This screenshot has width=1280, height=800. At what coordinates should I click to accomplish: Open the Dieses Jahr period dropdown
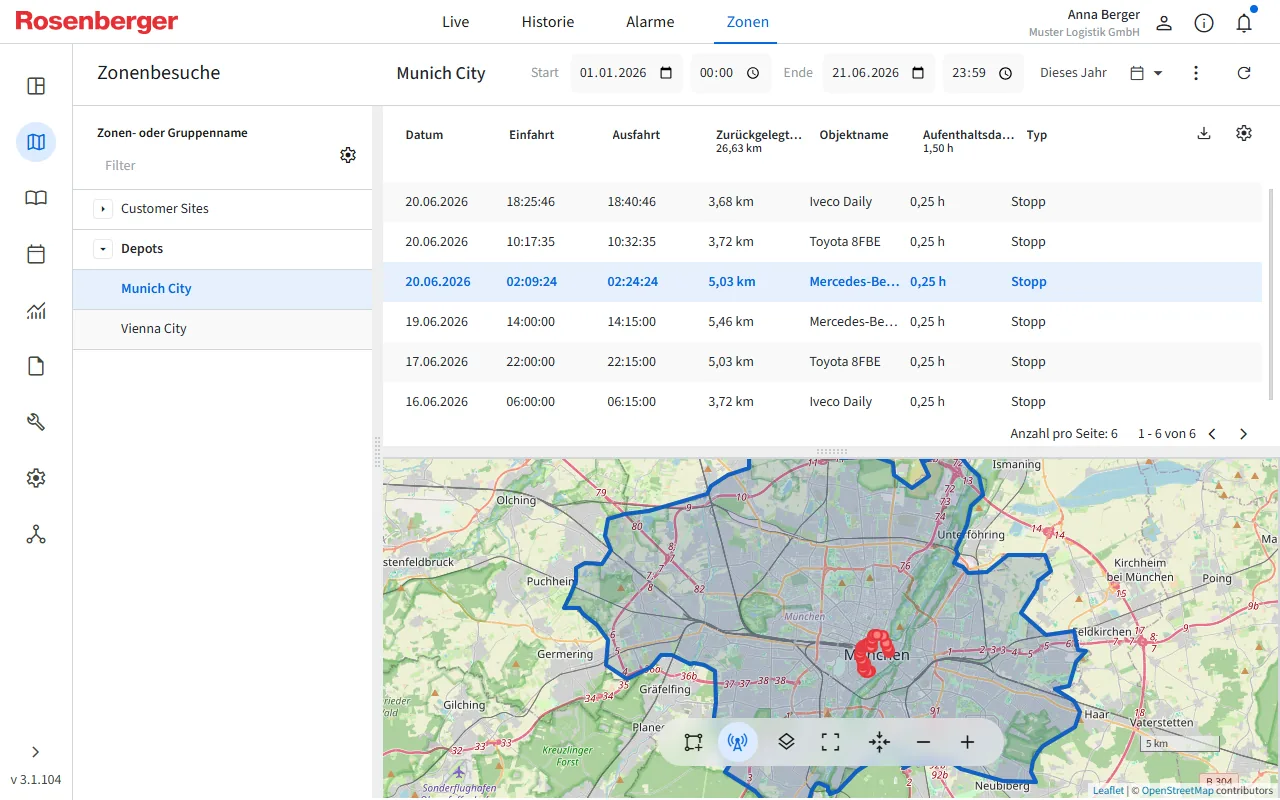[x=1146, y=73]
